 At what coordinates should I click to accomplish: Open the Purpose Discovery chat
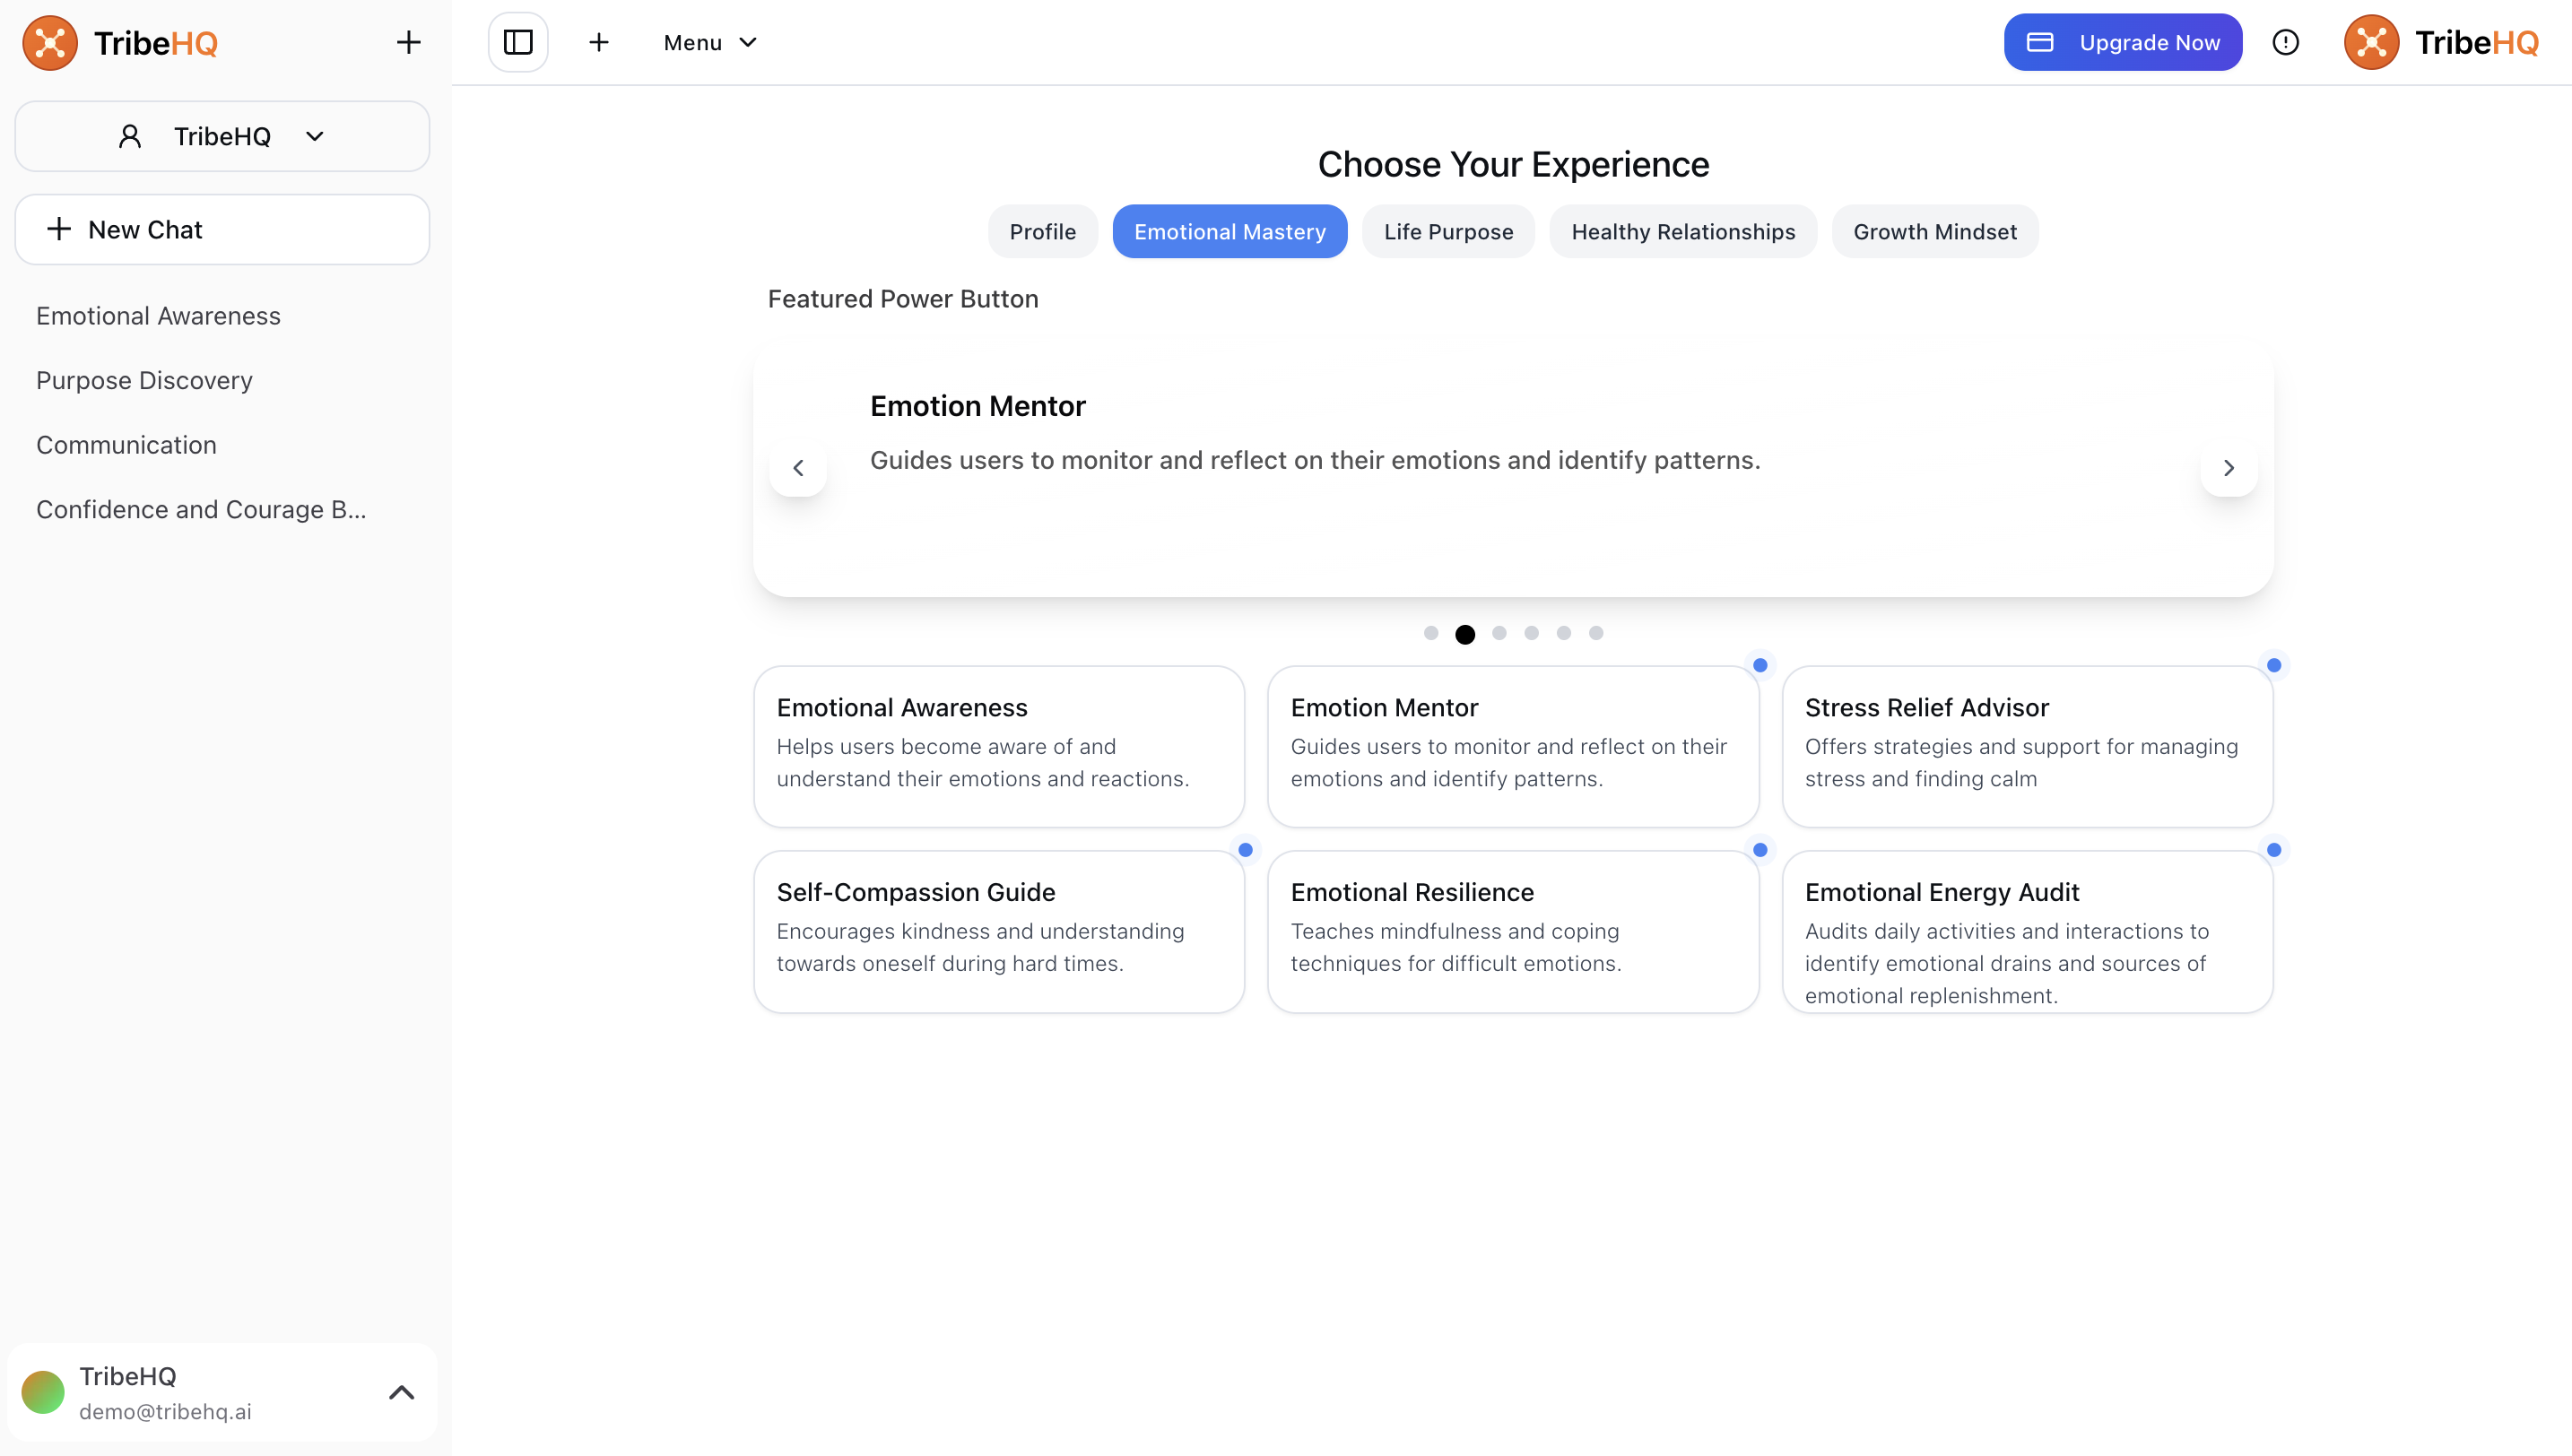tap(144, 380)
